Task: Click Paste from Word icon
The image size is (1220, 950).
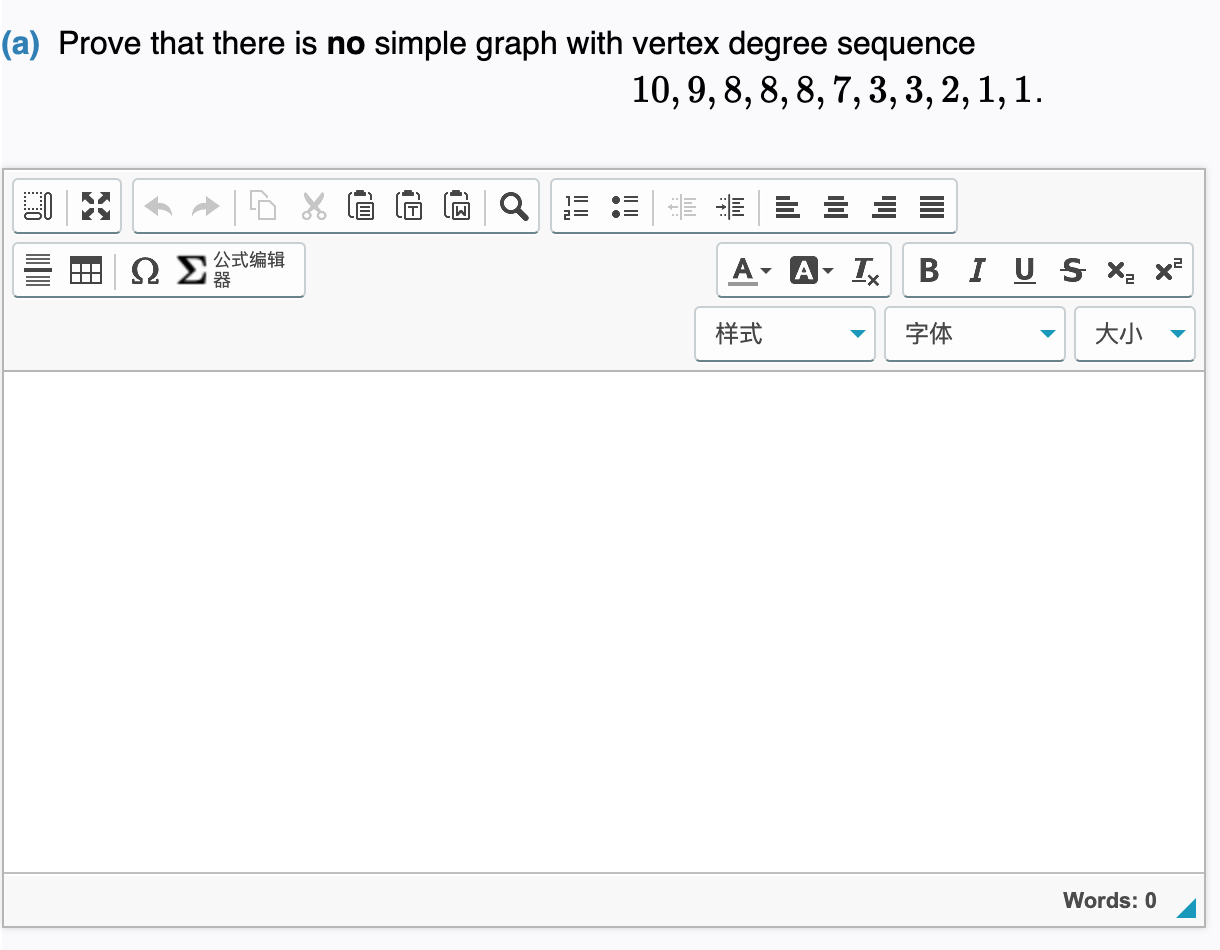Action: tap(457, 207)
